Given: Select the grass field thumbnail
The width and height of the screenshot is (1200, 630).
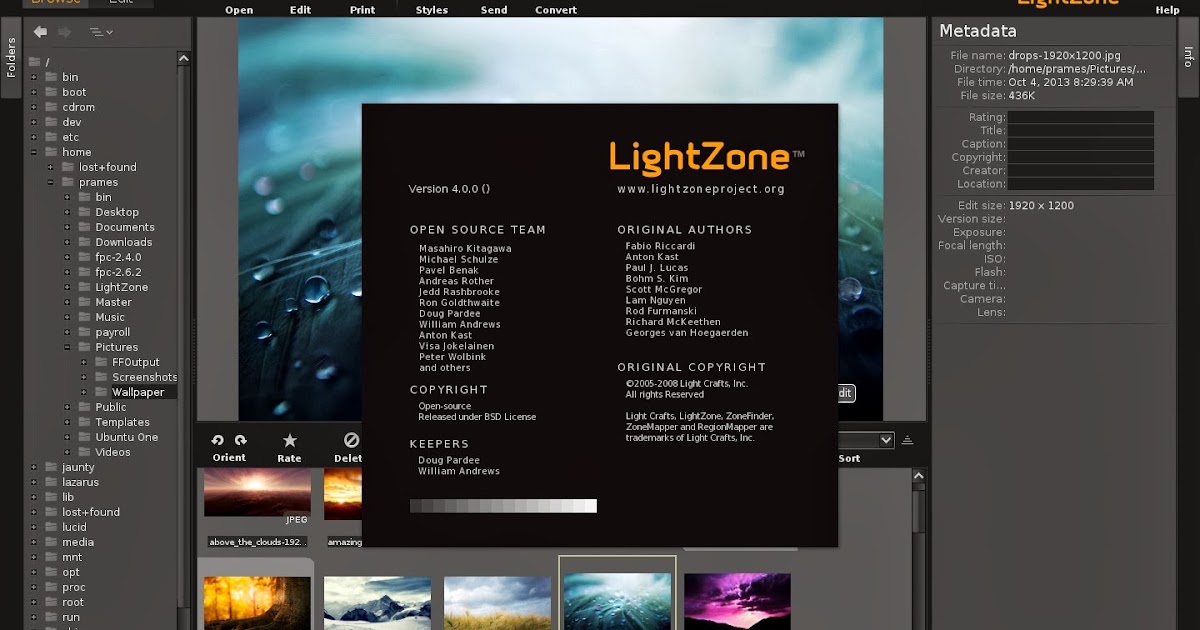Looking at the screenshot, I should coord(497,602).
